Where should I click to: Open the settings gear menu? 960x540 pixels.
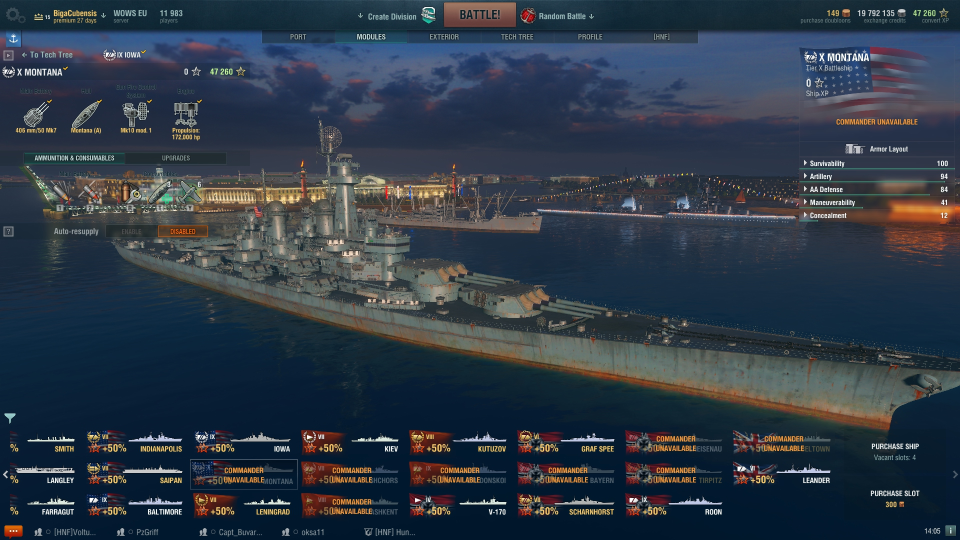click(15, 15)
